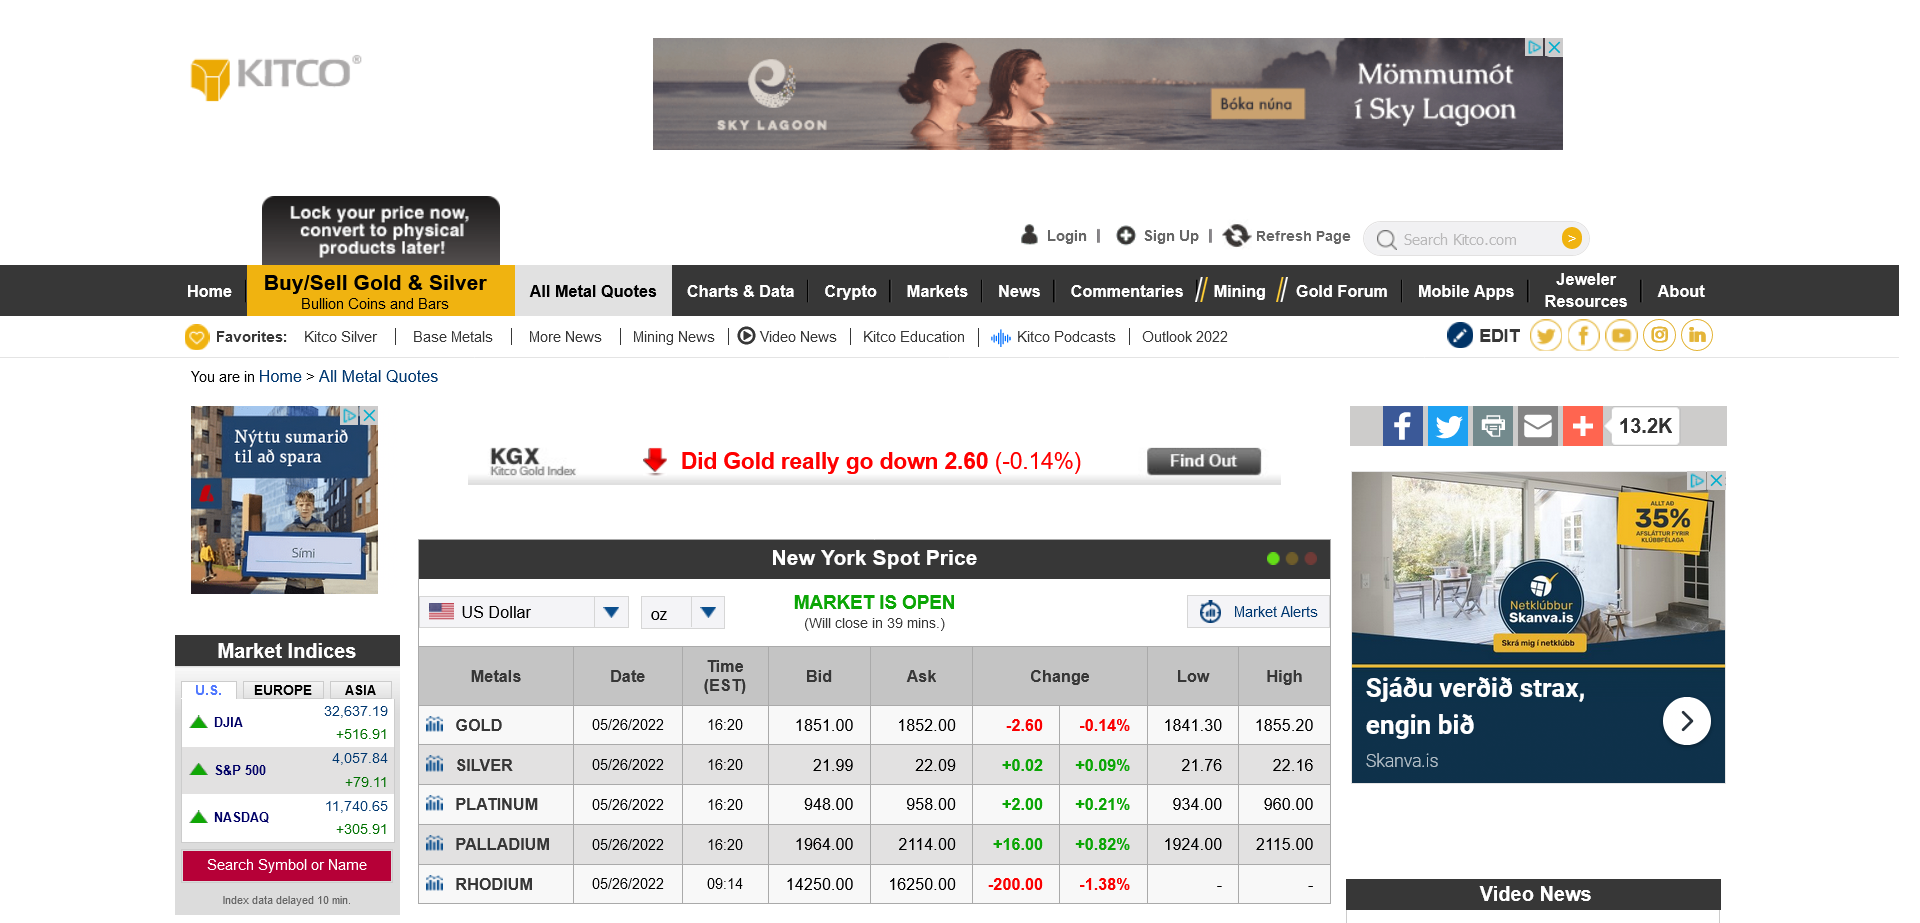The width and height of the screenshot is (1920, 923).
Task: Click the Search Symbol or Name button
Action: tap(287, 865)
